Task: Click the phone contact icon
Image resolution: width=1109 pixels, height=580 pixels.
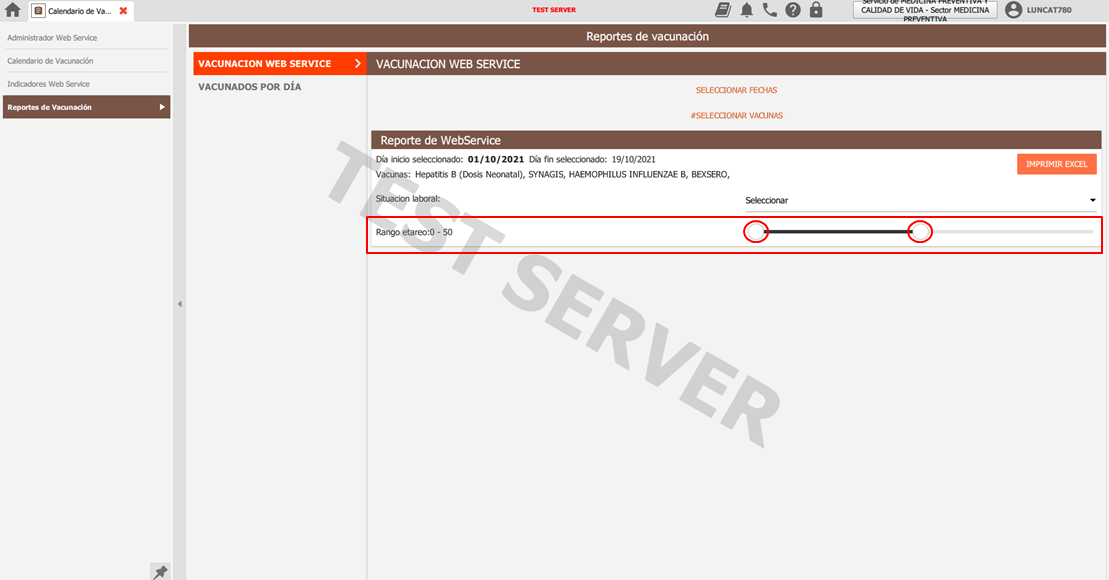Action: coord(769,10)
